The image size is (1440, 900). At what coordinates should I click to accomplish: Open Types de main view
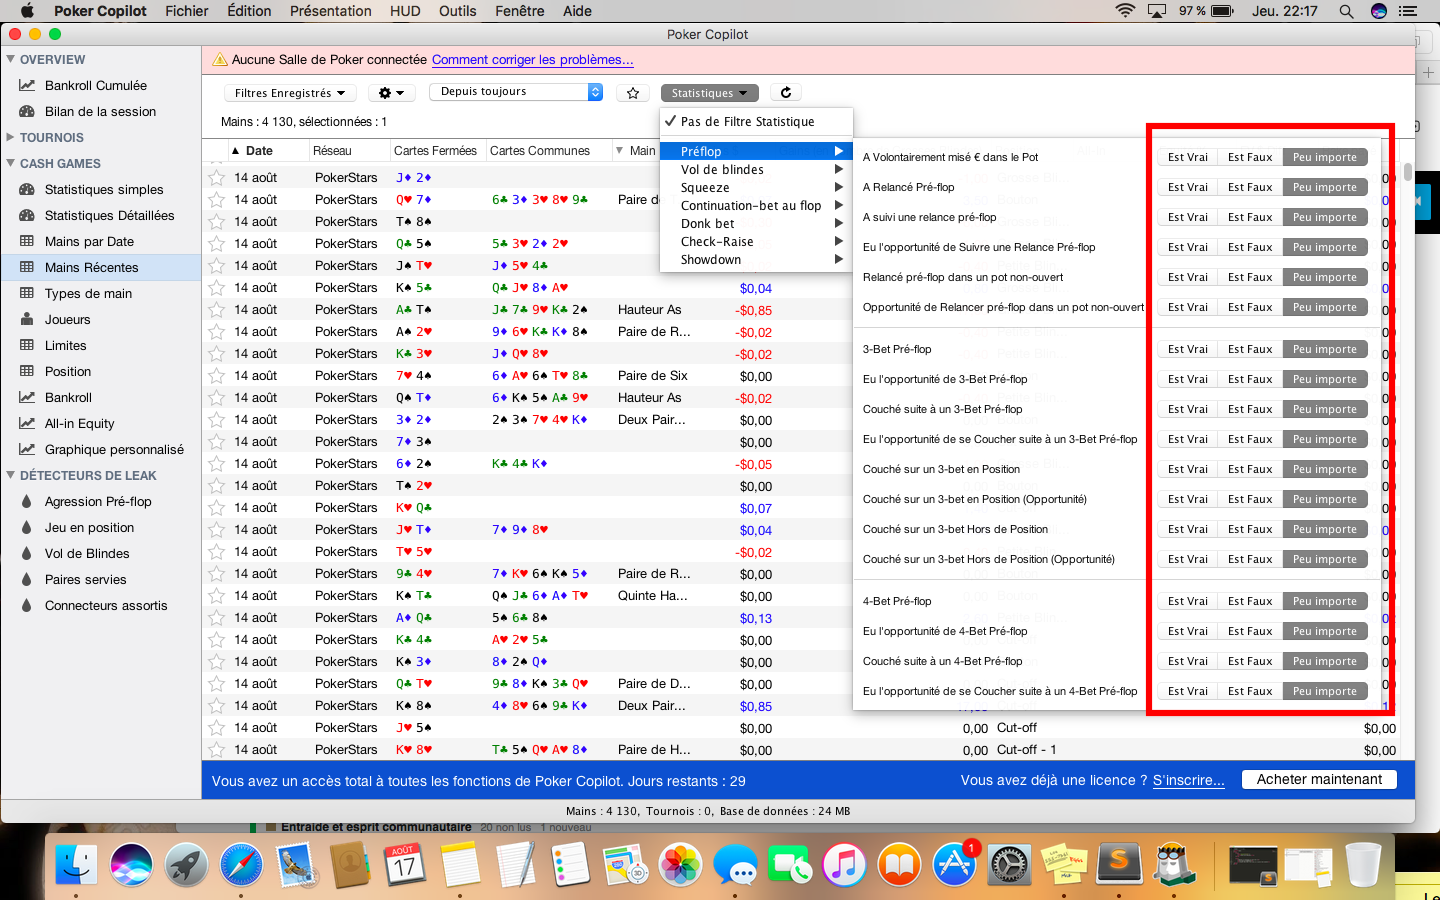88,294
